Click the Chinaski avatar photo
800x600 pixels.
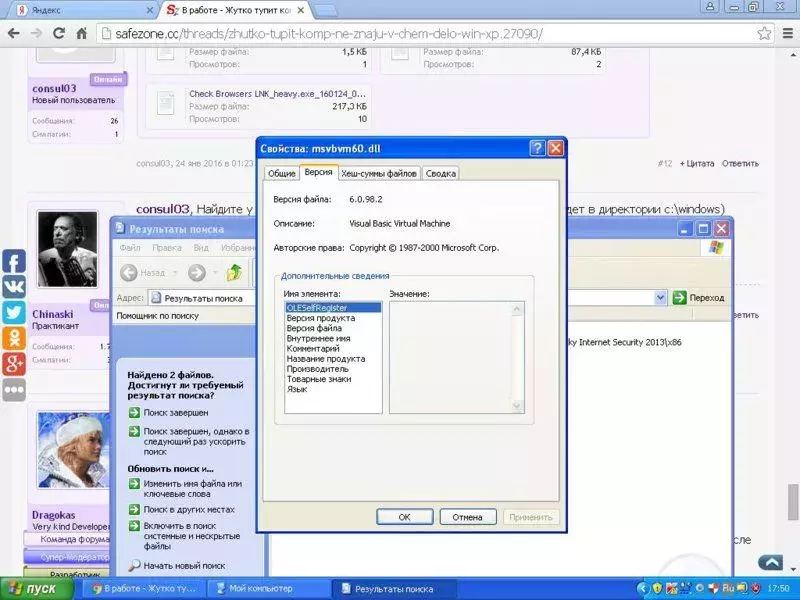coord(68,249)
